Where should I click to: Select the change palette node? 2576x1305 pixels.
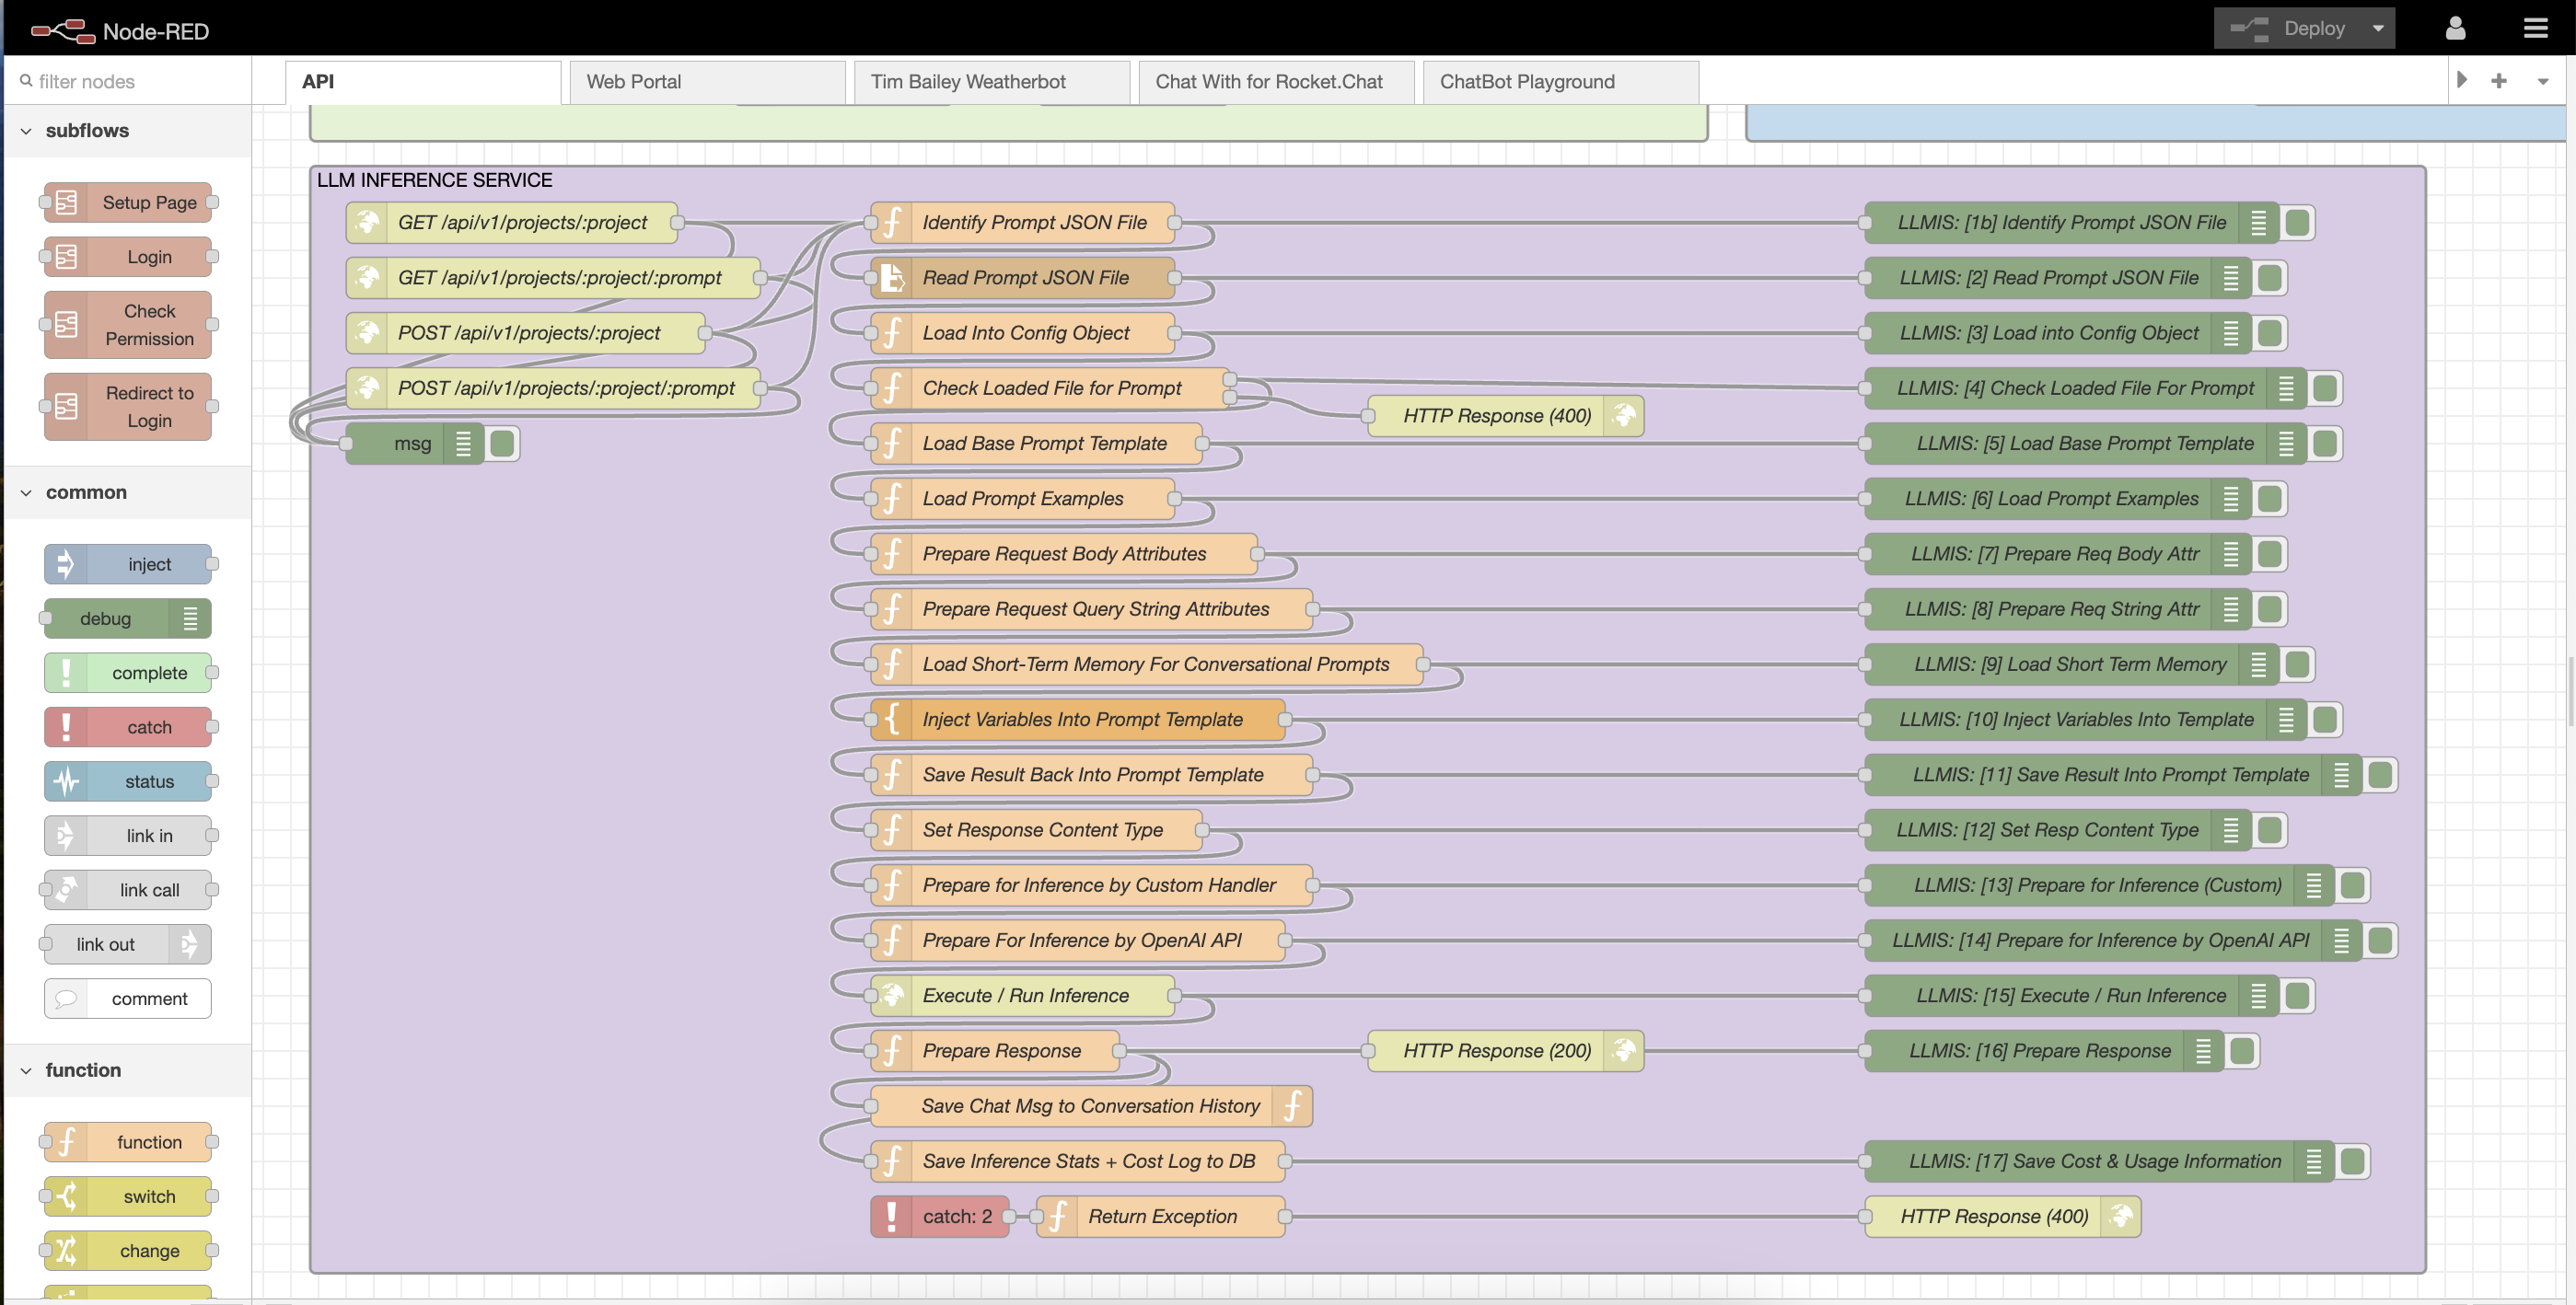click(x=128, y=1250)
